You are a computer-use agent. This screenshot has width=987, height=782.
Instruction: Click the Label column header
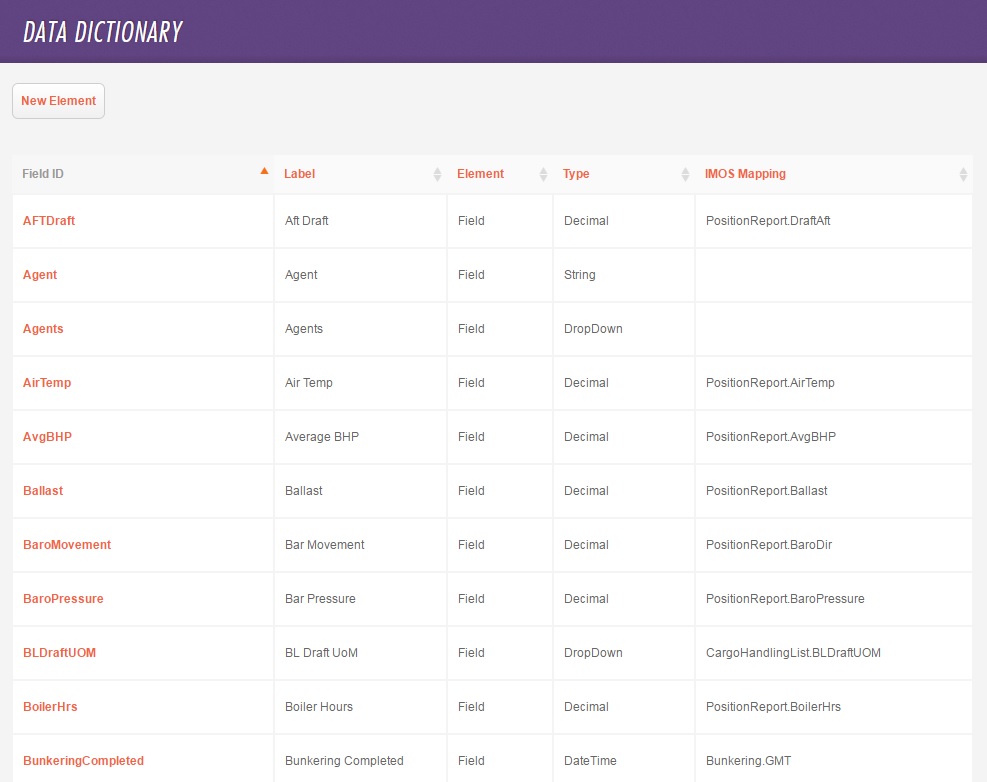tap(299, 173)
